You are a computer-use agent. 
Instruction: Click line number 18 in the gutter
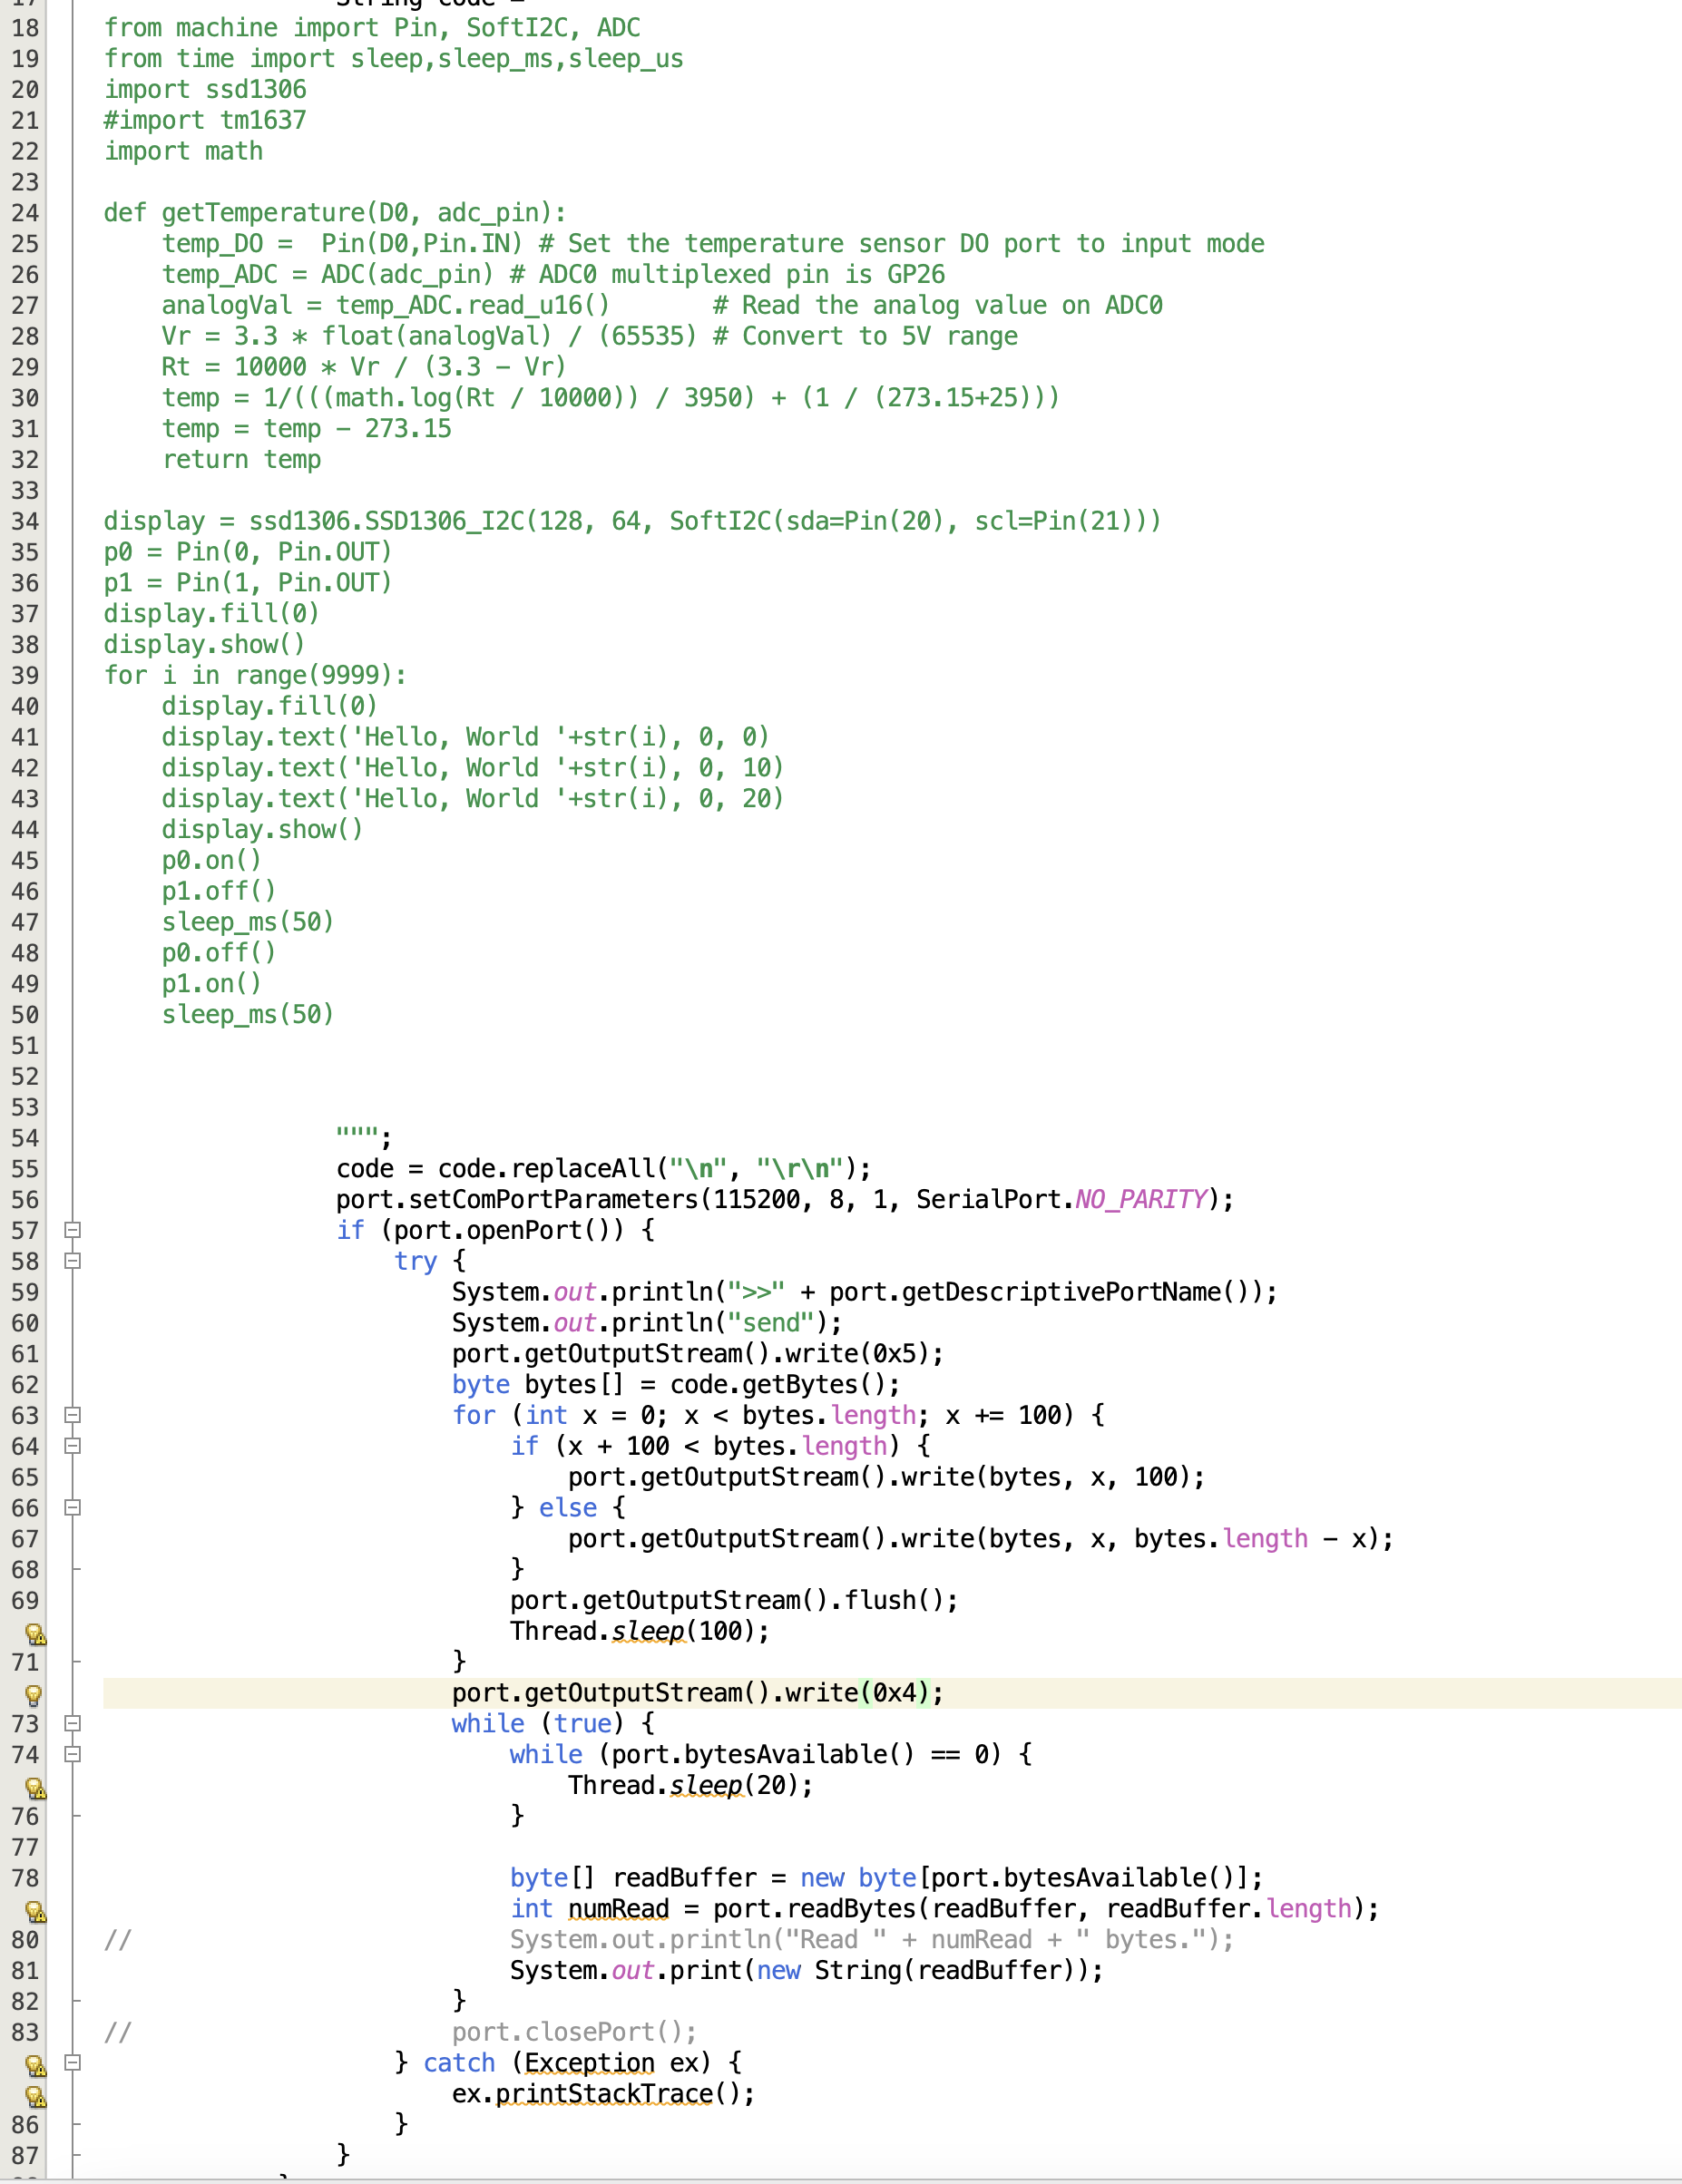[x=26, y=28]
